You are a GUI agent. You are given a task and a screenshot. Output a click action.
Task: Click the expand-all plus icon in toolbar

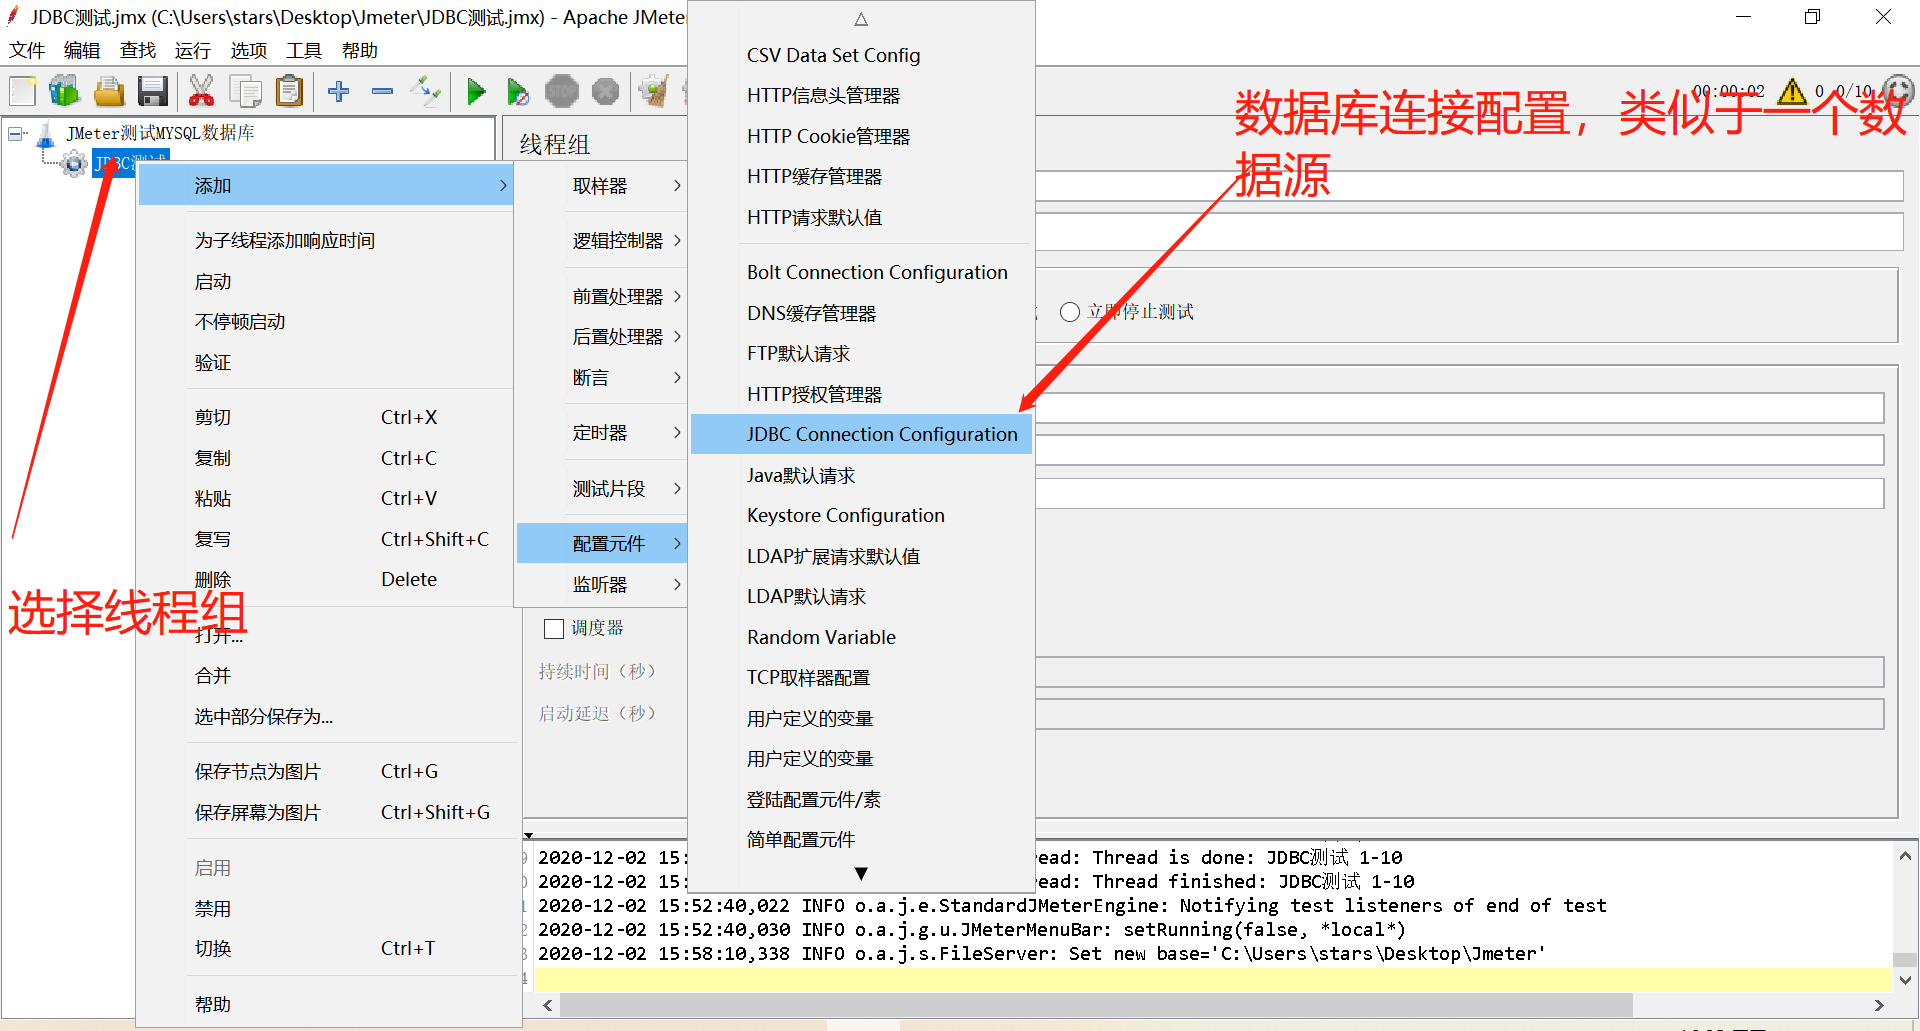click(339, 91)
